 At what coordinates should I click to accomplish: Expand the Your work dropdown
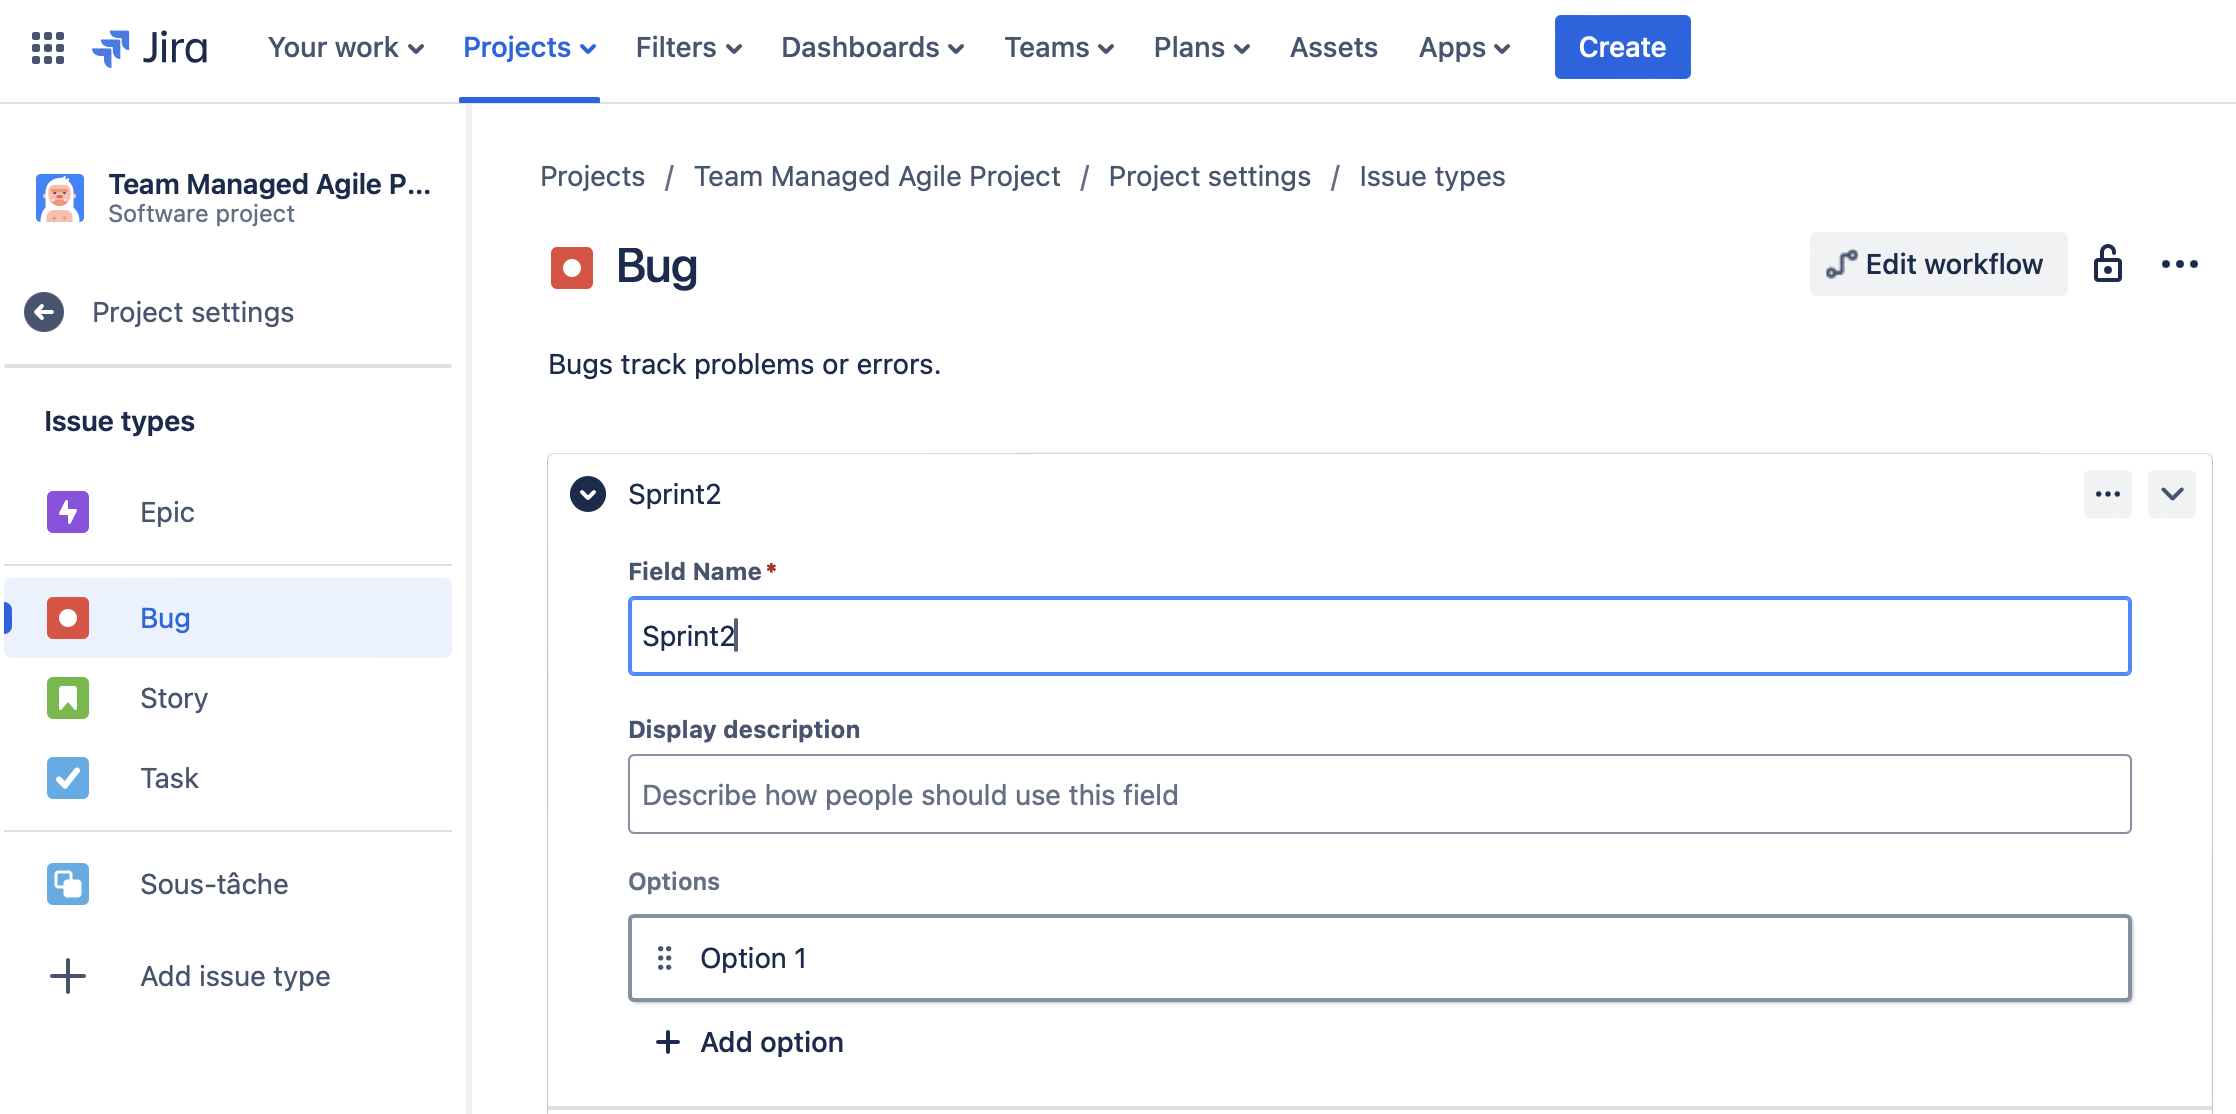[x=346, y=47]
